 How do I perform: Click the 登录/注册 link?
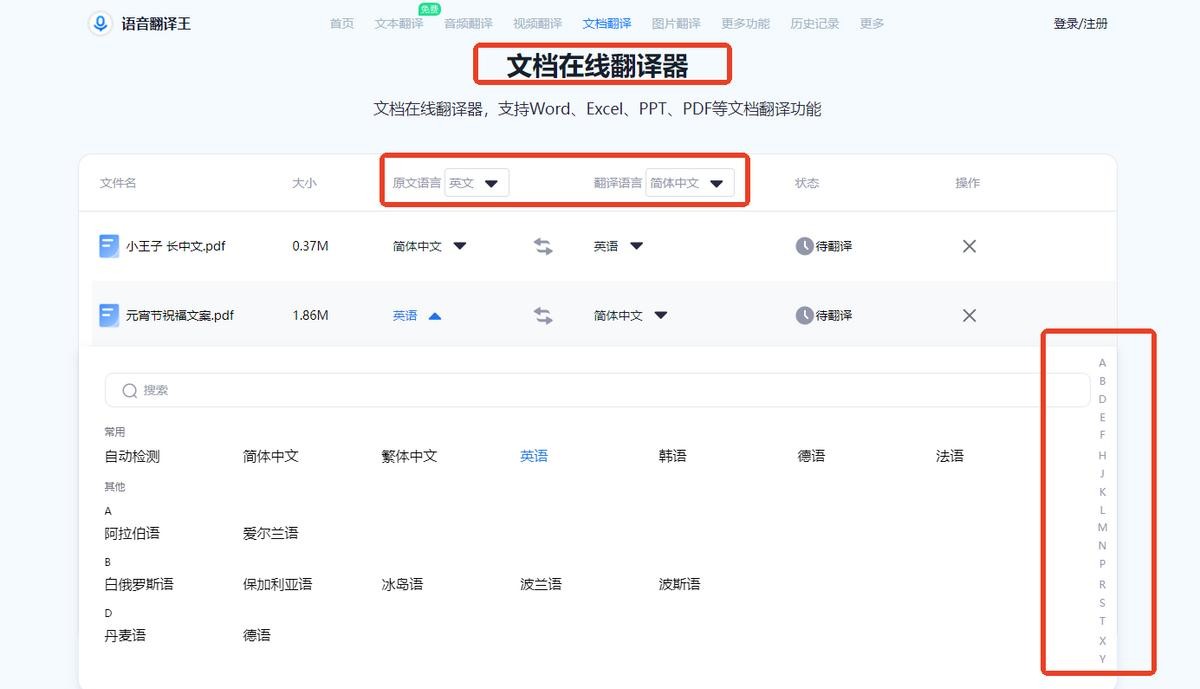[1080, 23]
